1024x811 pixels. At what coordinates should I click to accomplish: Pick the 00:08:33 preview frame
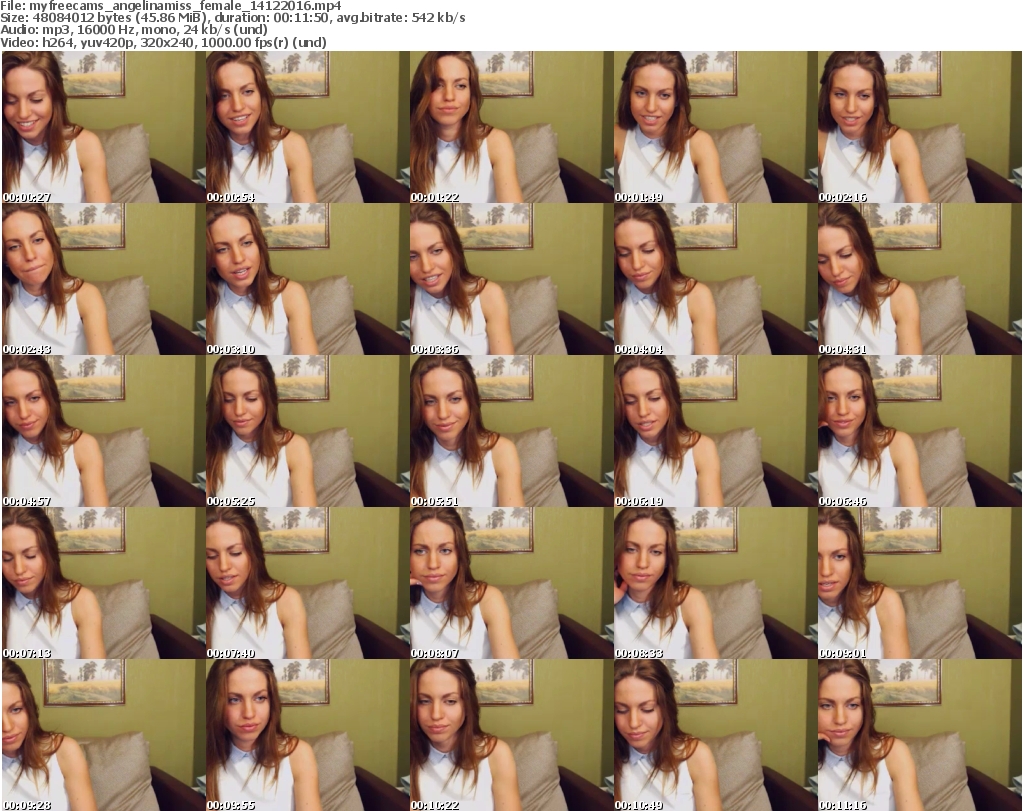[715, 582]
